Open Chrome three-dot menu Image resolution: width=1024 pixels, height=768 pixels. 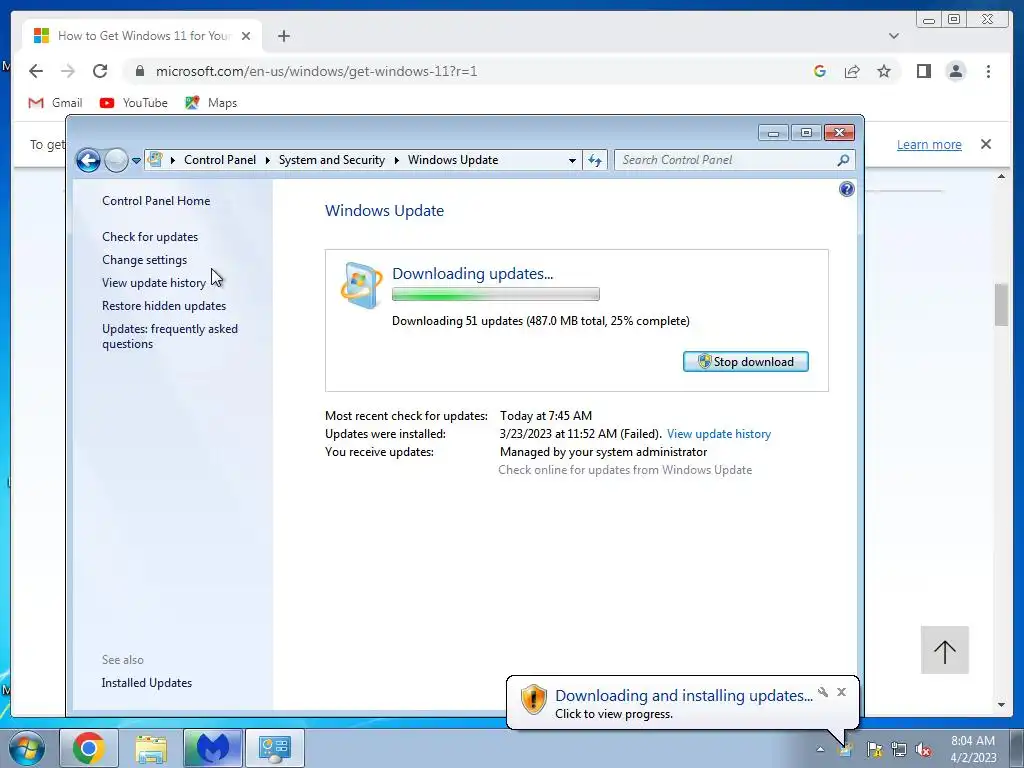(x=988, y=71)
